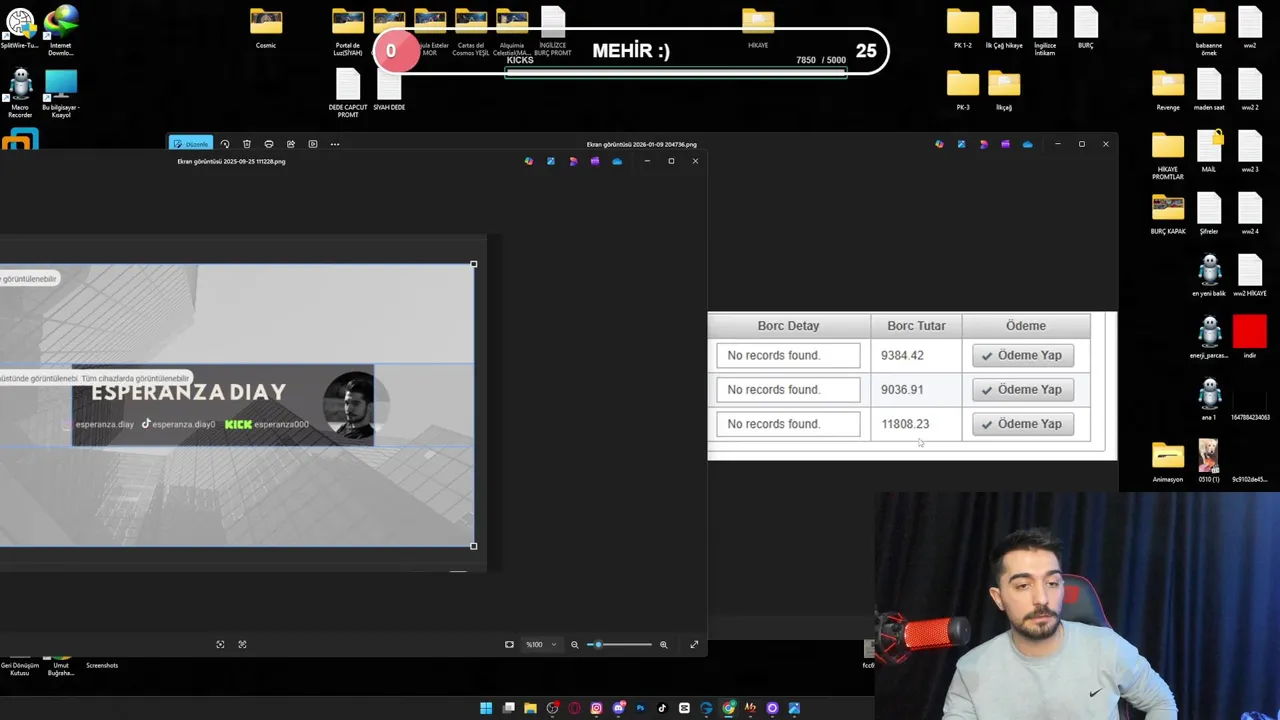Select the PK 1-2 folder on desktop
Image resolution: width=1280 pixels, height=720 pixels.
click(962, 28)
